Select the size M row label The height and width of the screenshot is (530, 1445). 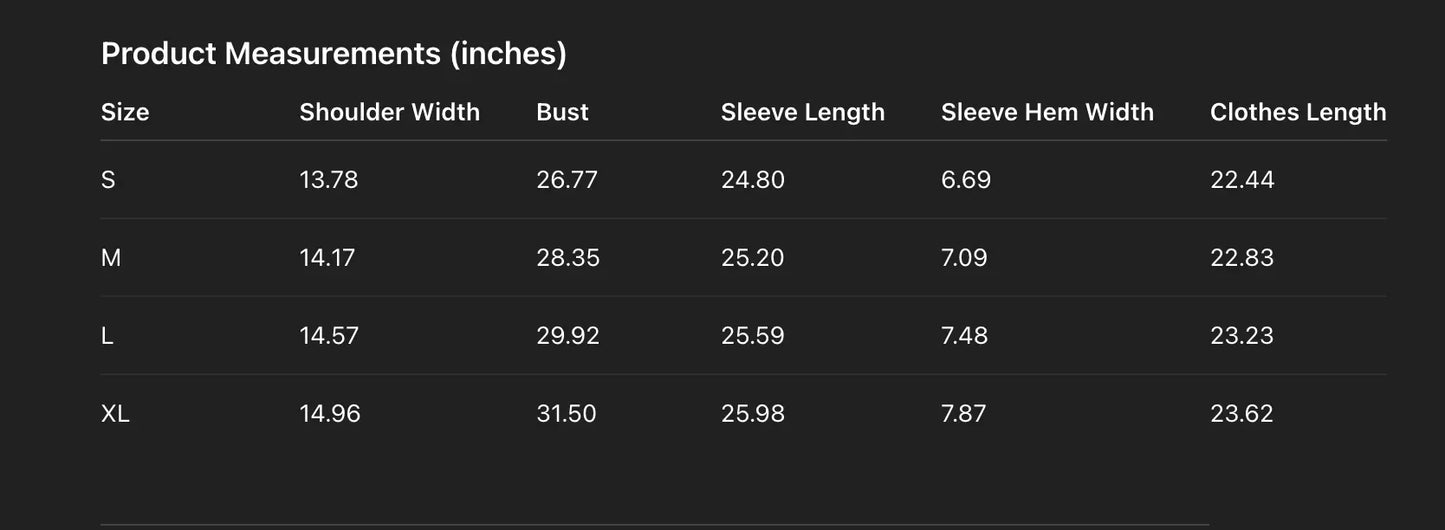click(x=111, y=258)
